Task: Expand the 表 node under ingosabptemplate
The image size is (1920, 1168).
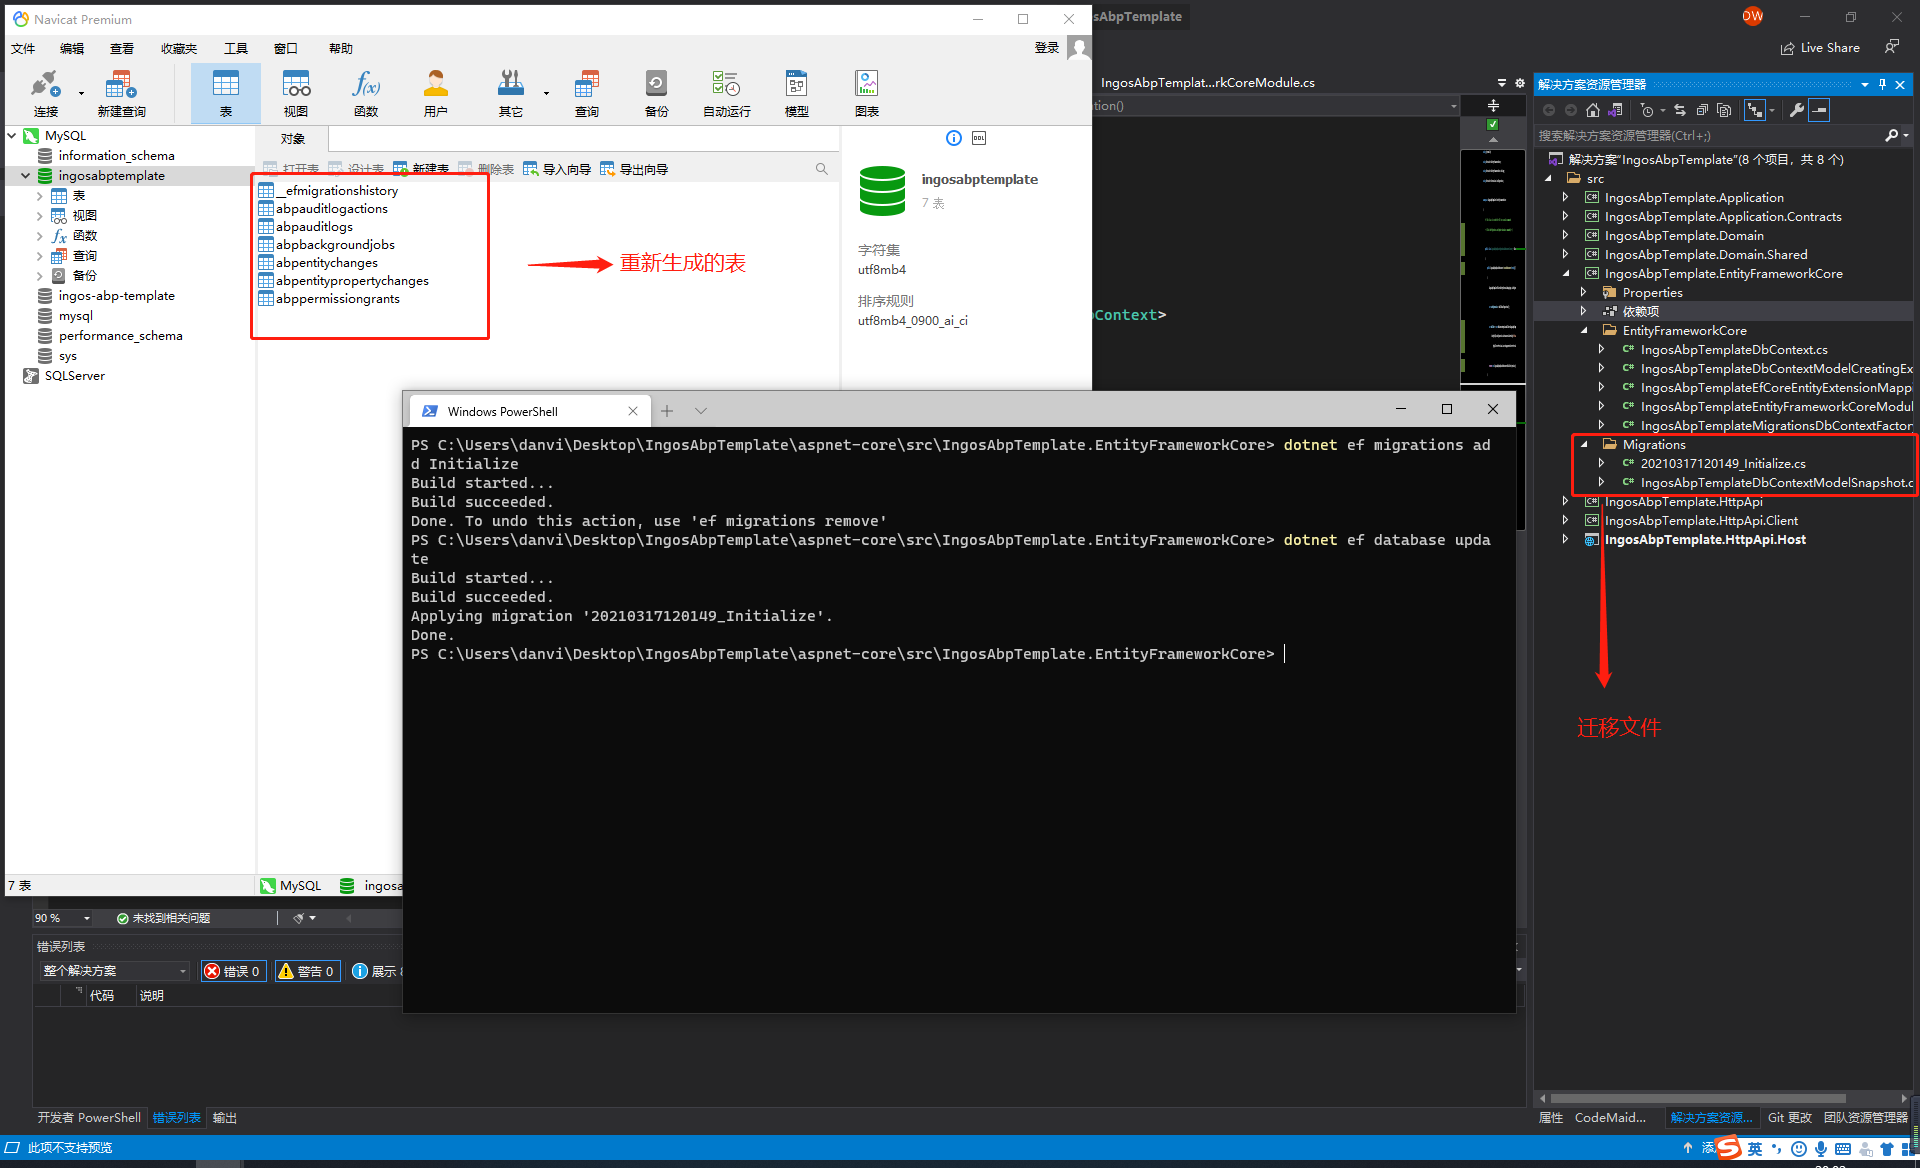Action: (39, 196)
